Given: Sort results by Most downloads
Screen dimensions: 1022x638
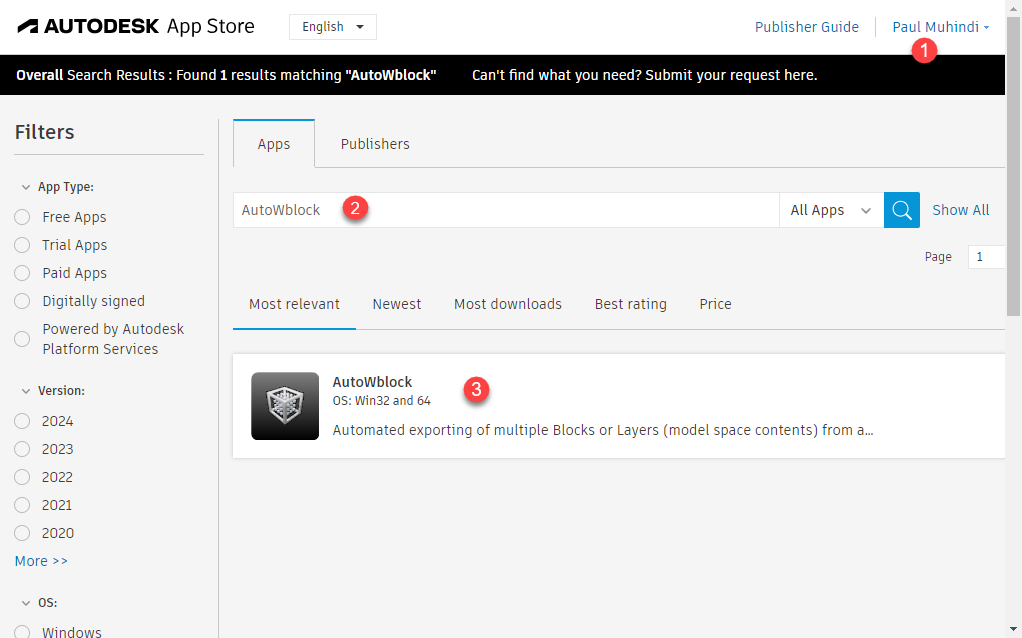Looking at the screenshot, I should [508, 304].
